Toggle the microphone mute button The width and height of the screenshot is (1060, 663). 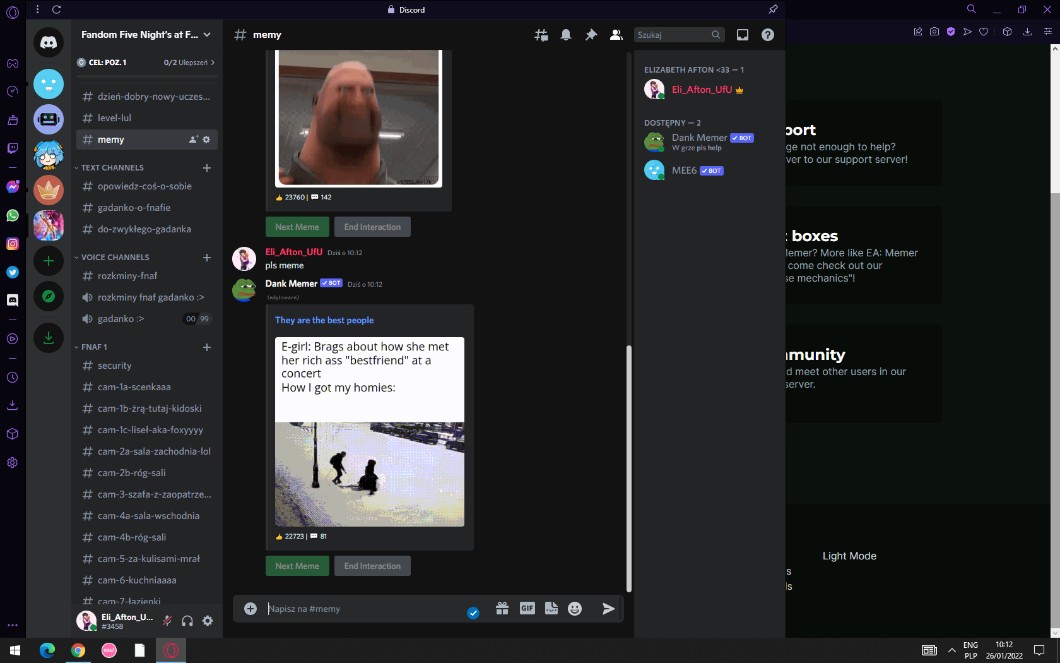pyautogui.click(x=167, y=621)
